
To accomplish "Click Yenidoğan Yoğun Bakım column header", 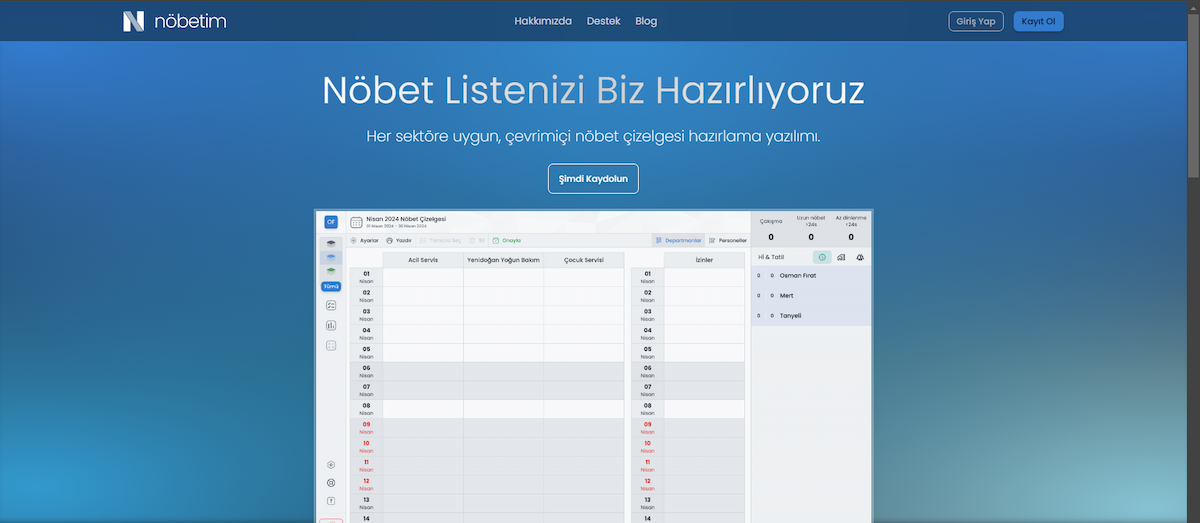I will click(503, 260).
